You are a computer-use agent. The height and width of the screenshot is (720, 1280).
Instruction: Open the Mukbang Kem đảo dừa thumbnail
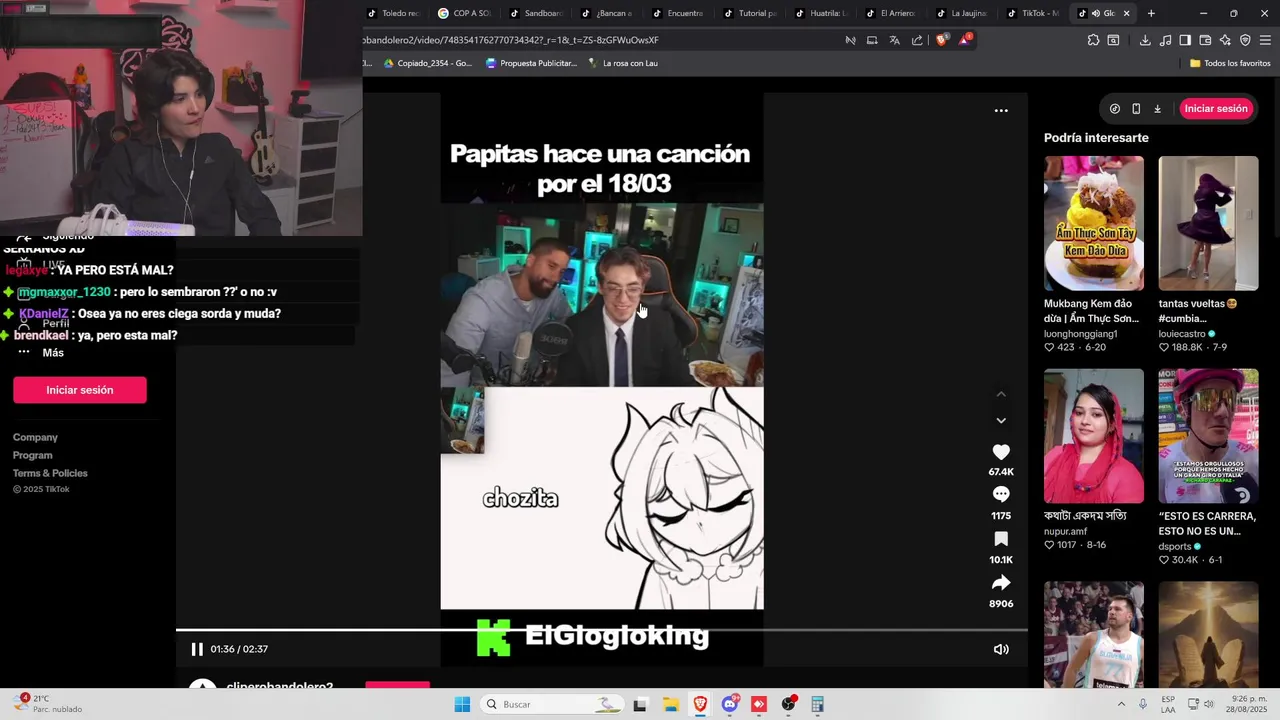[1094, 223]
